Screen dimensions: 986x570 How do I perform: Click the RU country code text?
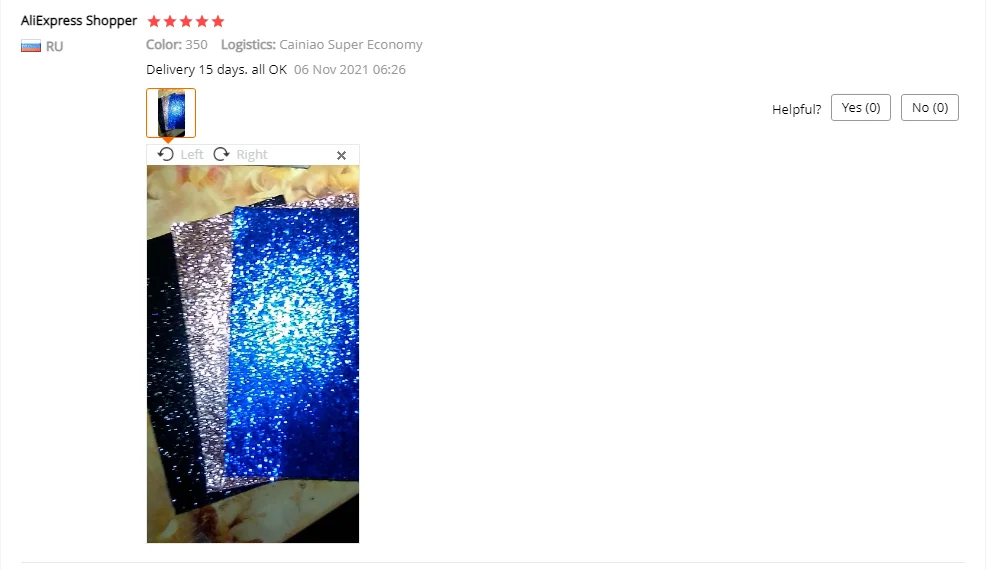(x=54, y=47)
